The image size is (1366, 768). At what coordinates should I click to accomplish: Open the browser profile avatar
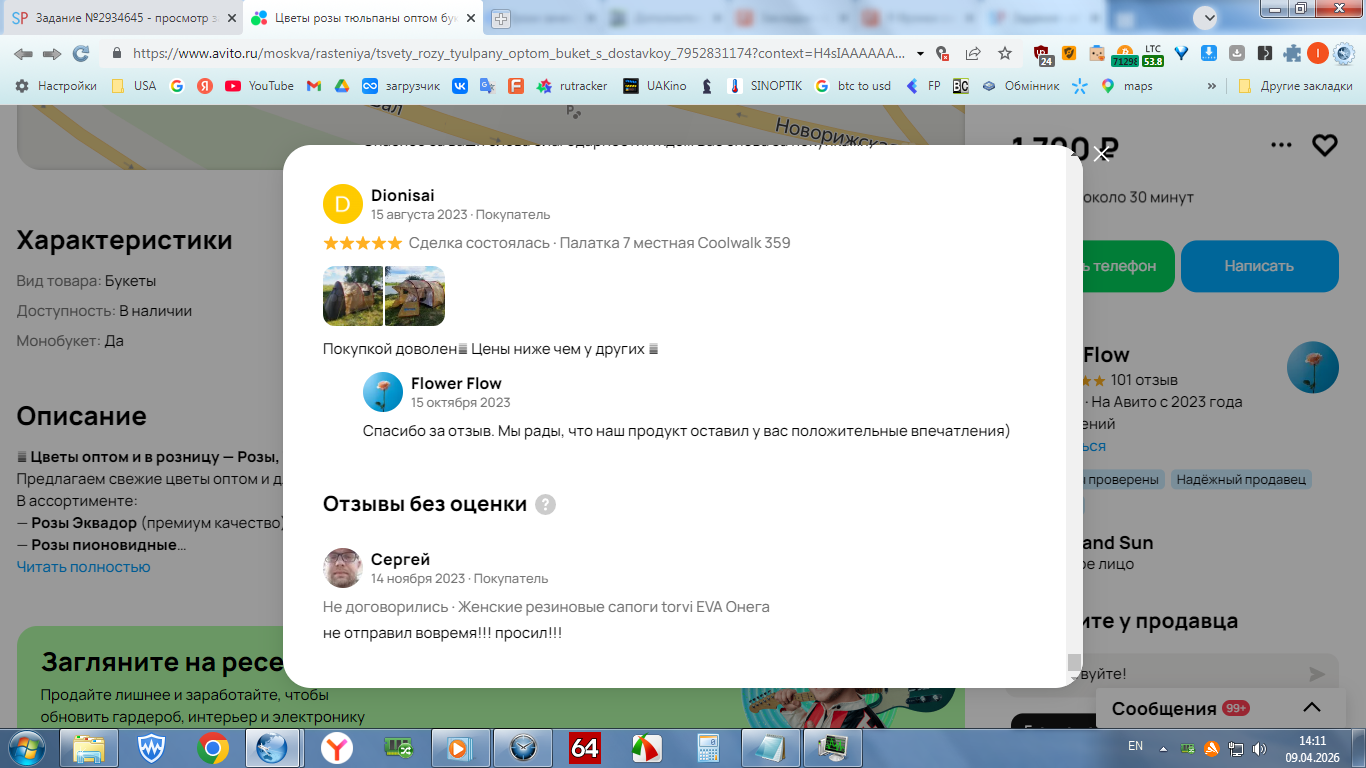pyautogui.click(x=1318, y=53)
